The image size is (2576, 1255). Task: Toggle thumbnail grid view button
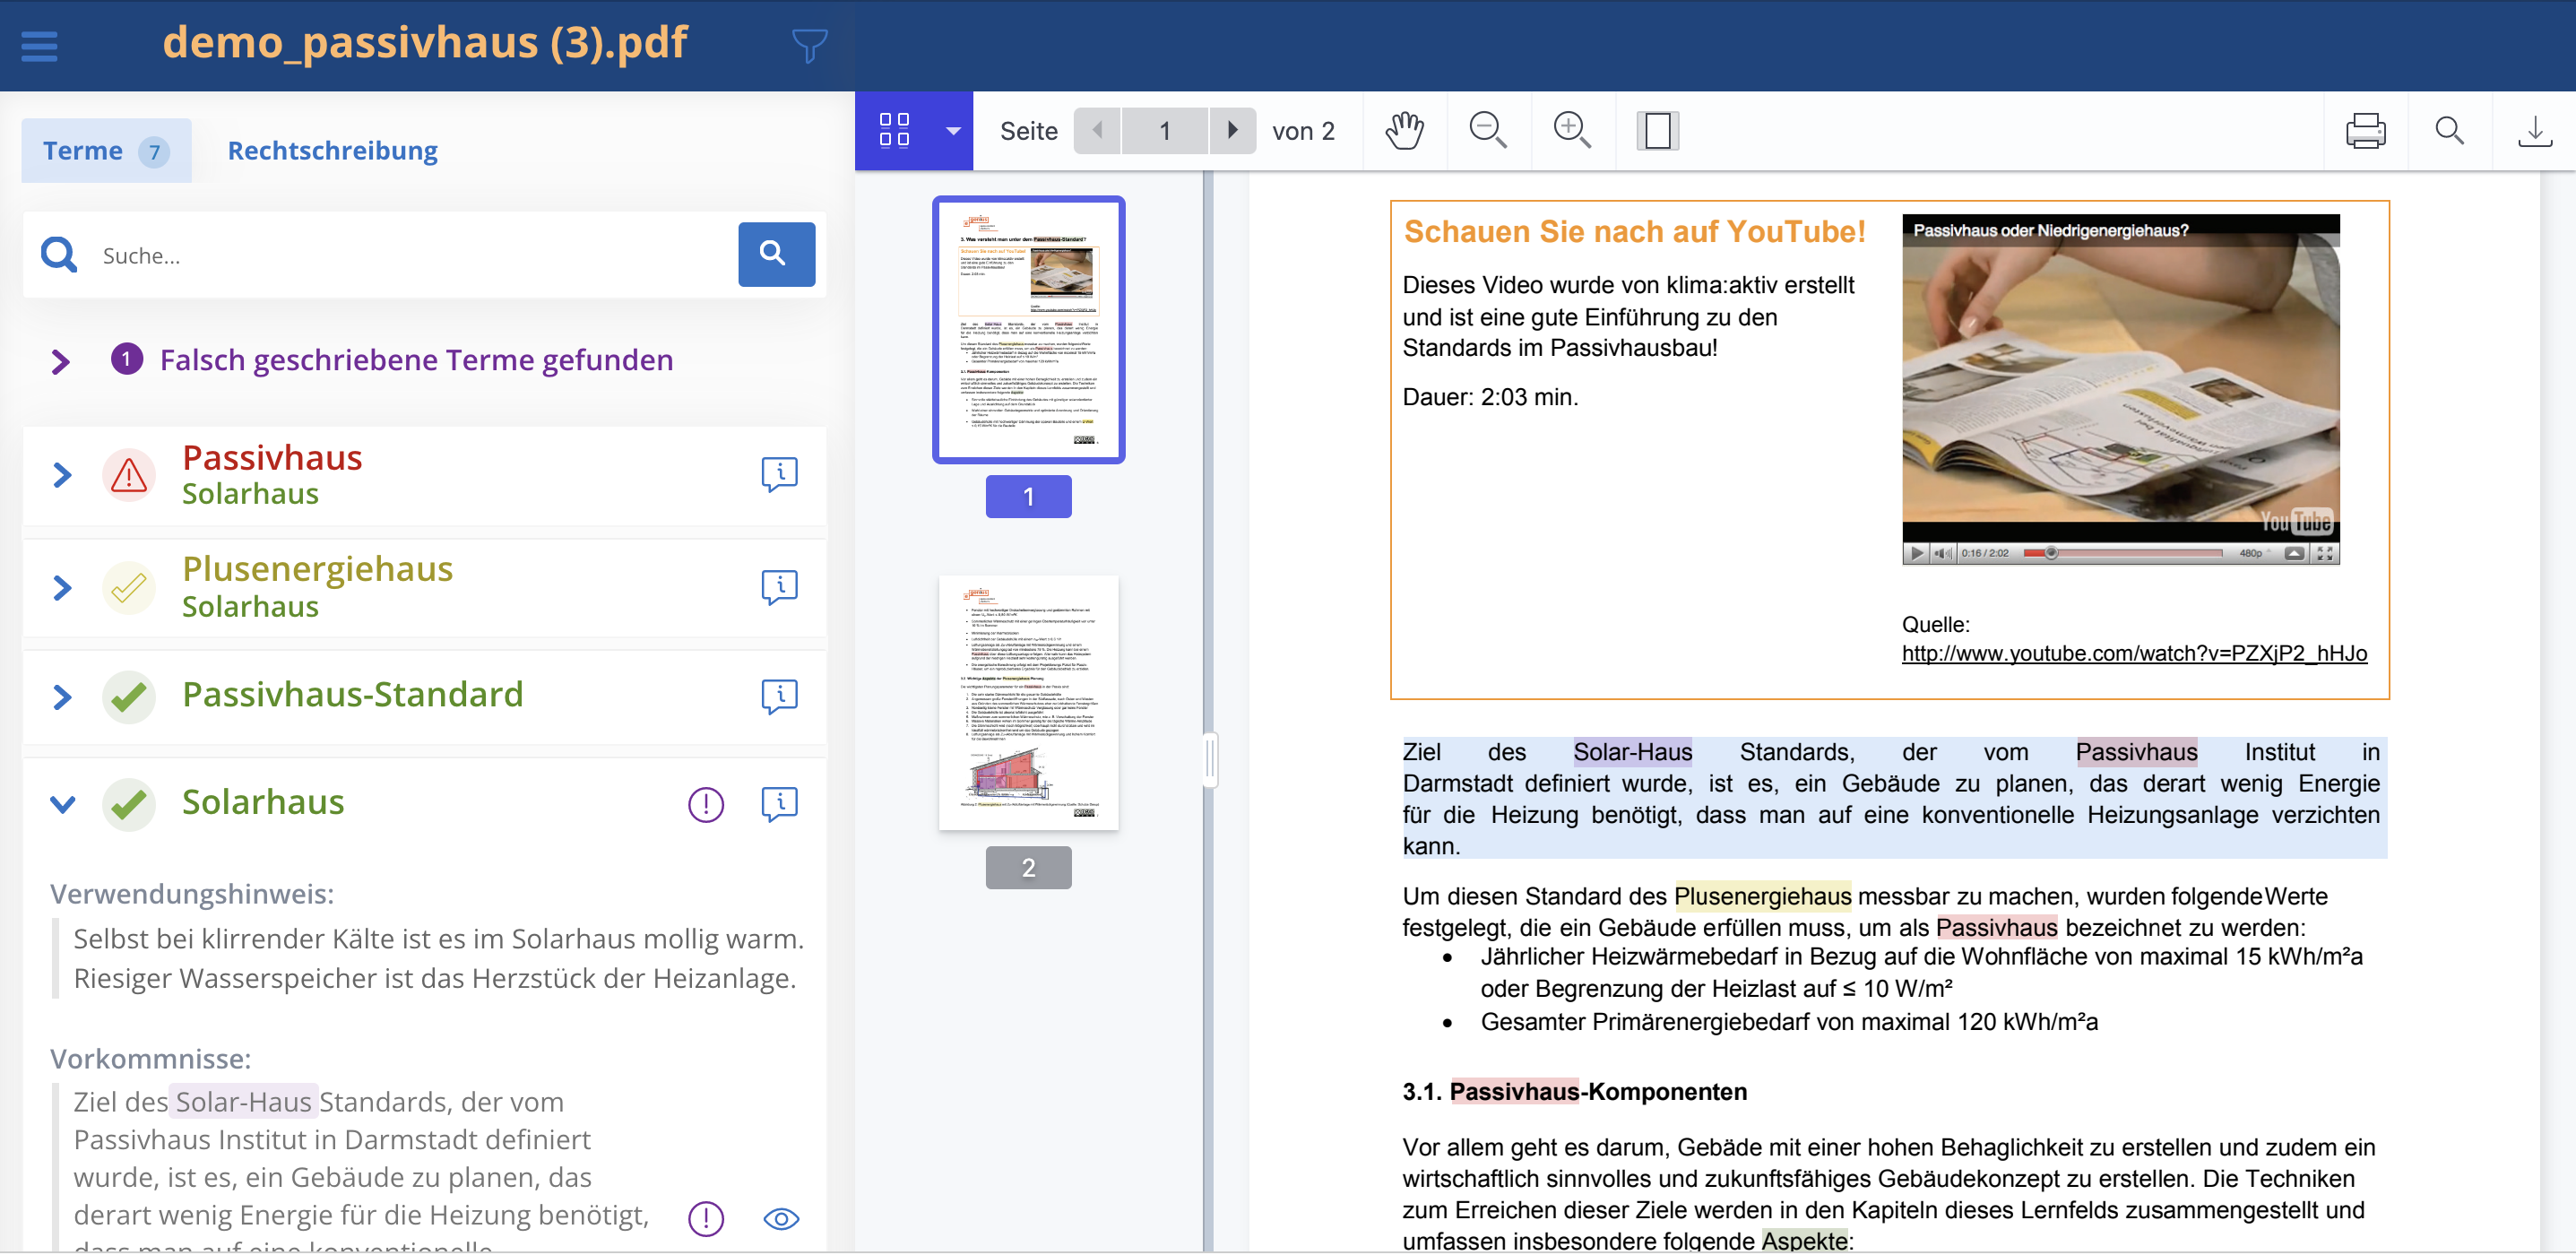click(894, 131)
